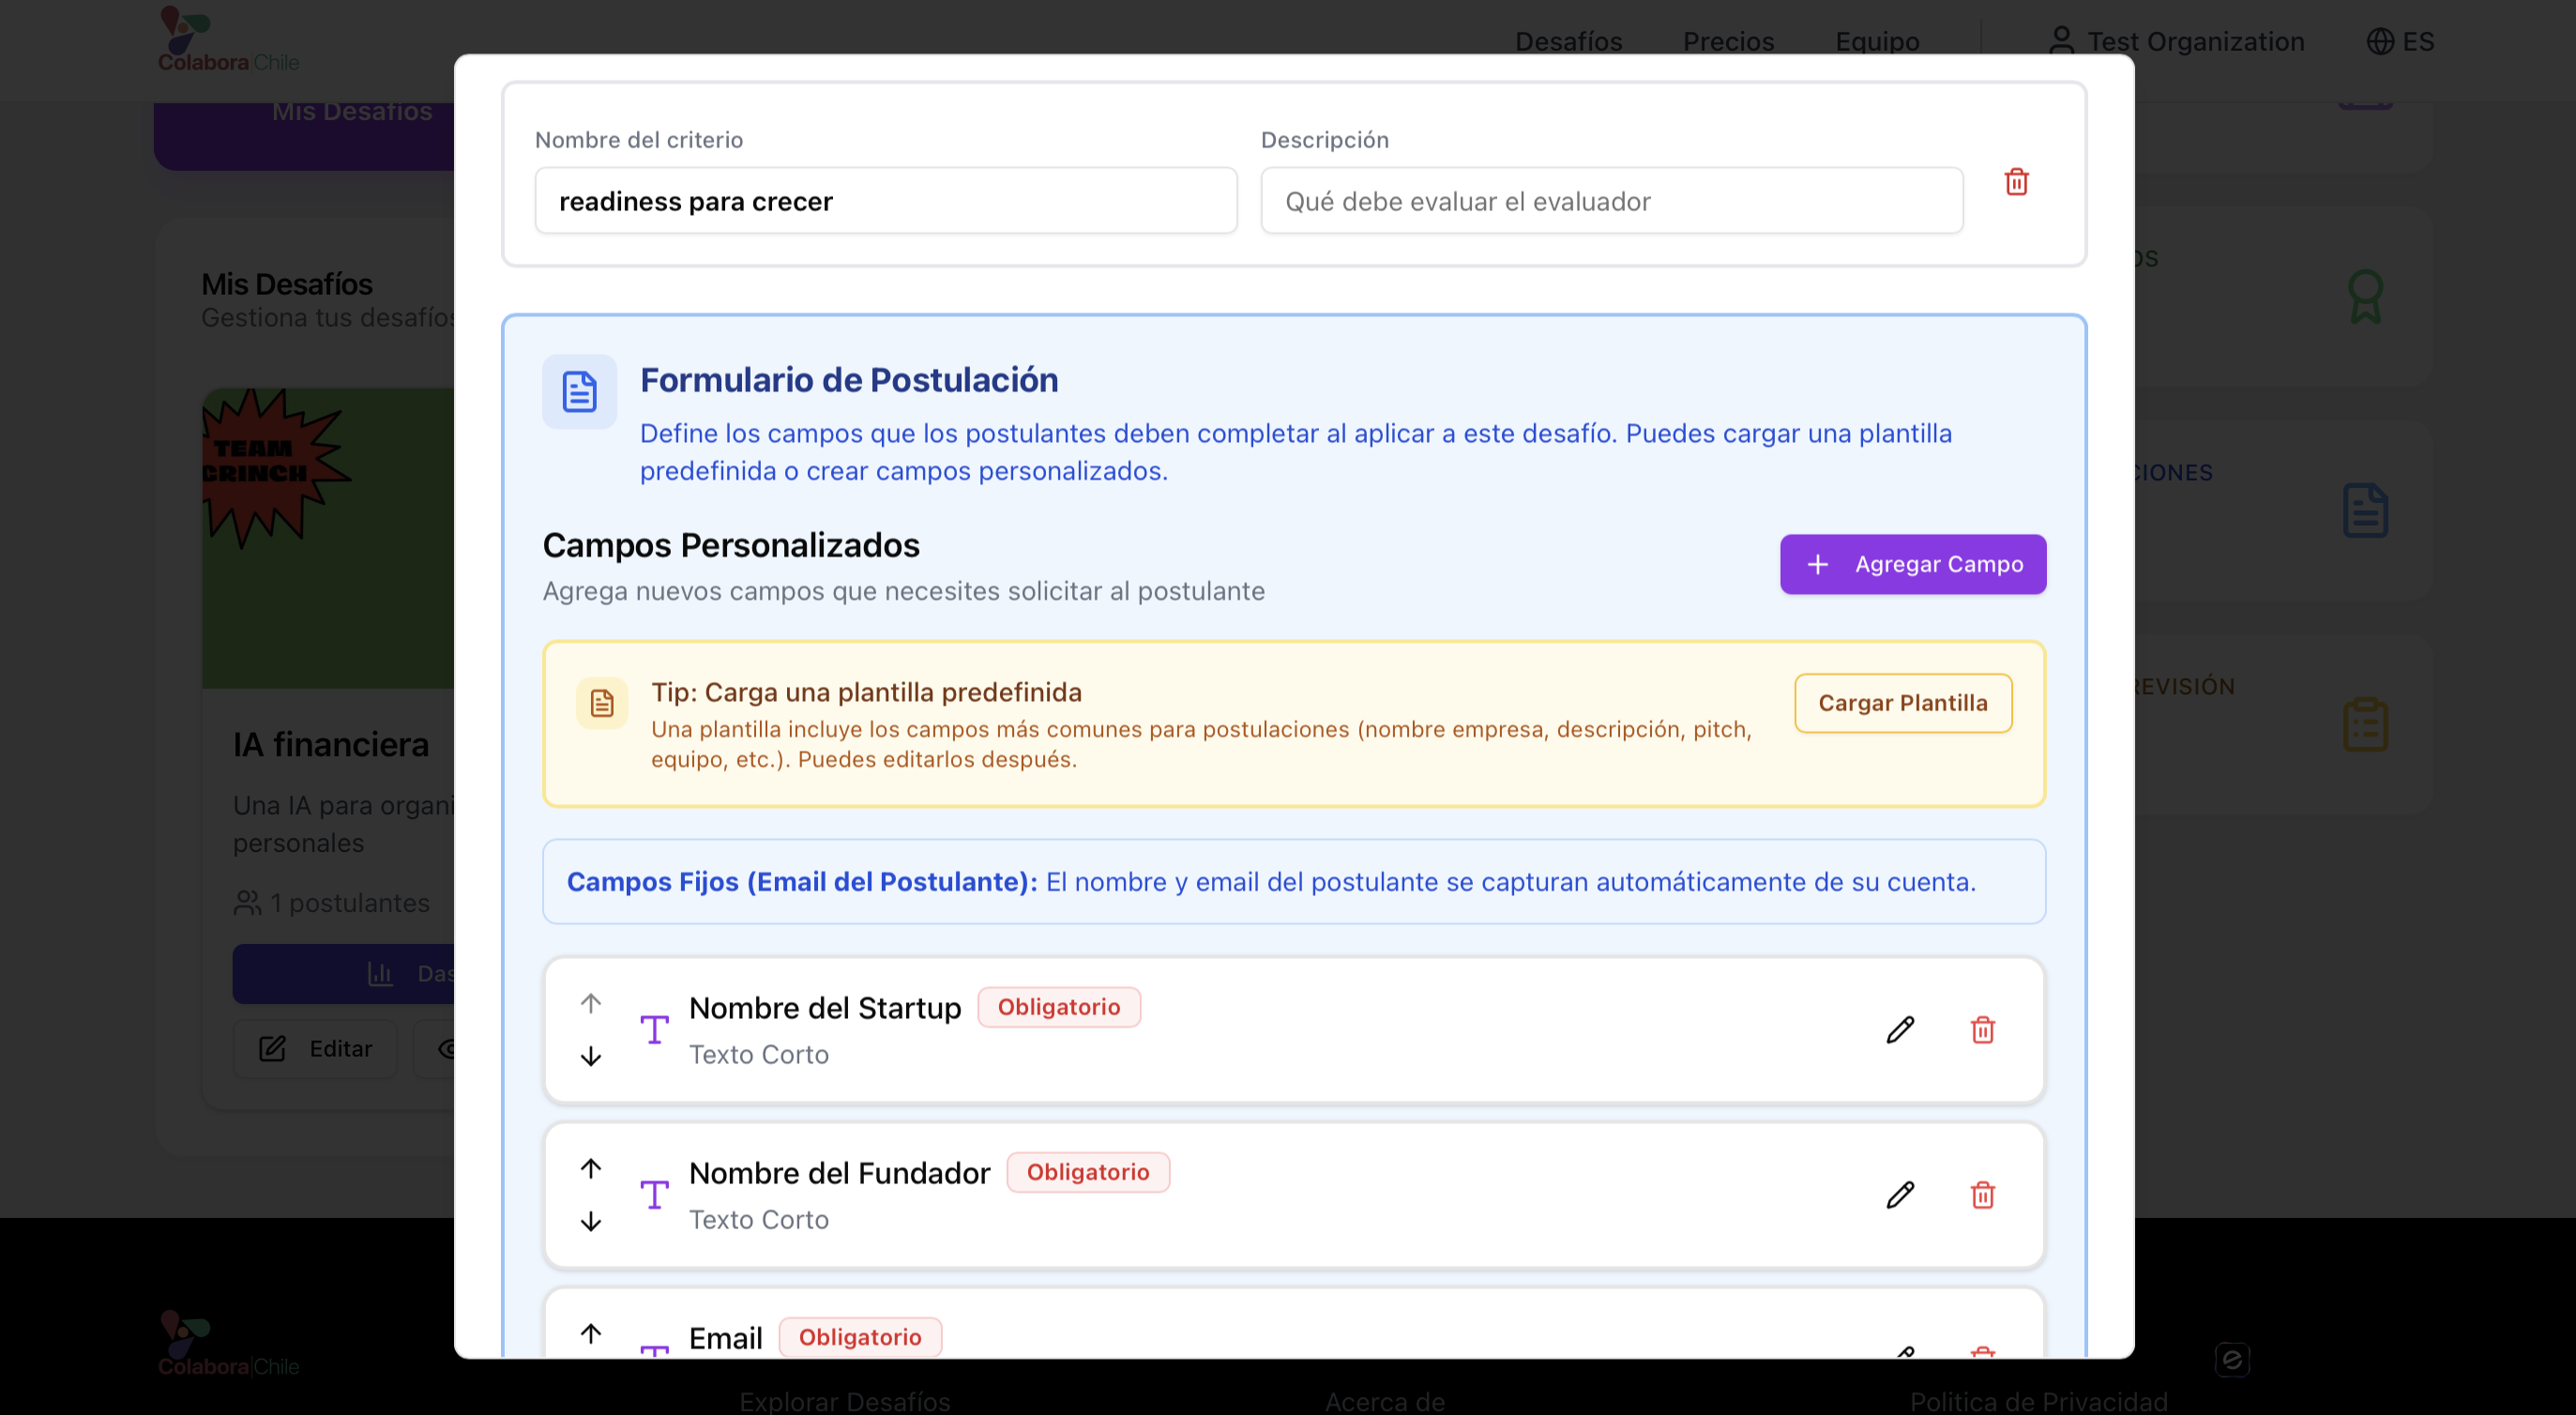Click the Obligatorio badge on Email
The width and height of the screenshot is (2576, 1415).
coord(860,1337)
